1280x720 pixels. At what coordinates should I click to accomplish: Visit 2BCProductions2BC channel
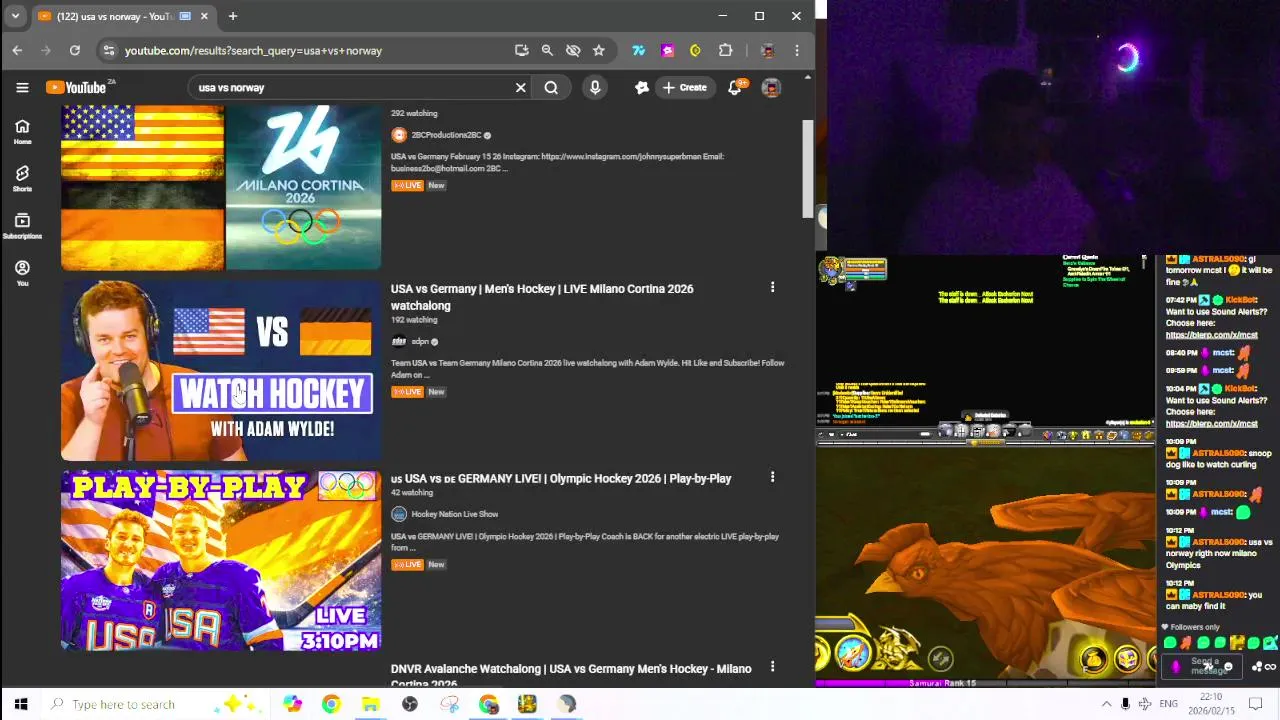click(x=446, y=135)
